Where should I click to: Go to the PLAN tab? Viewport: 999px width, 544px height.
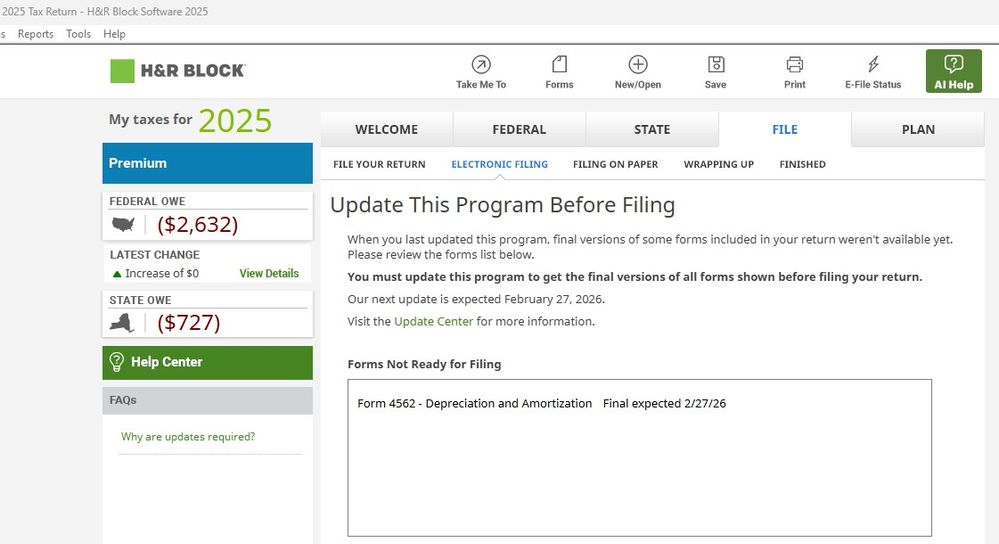coord(918,129)
